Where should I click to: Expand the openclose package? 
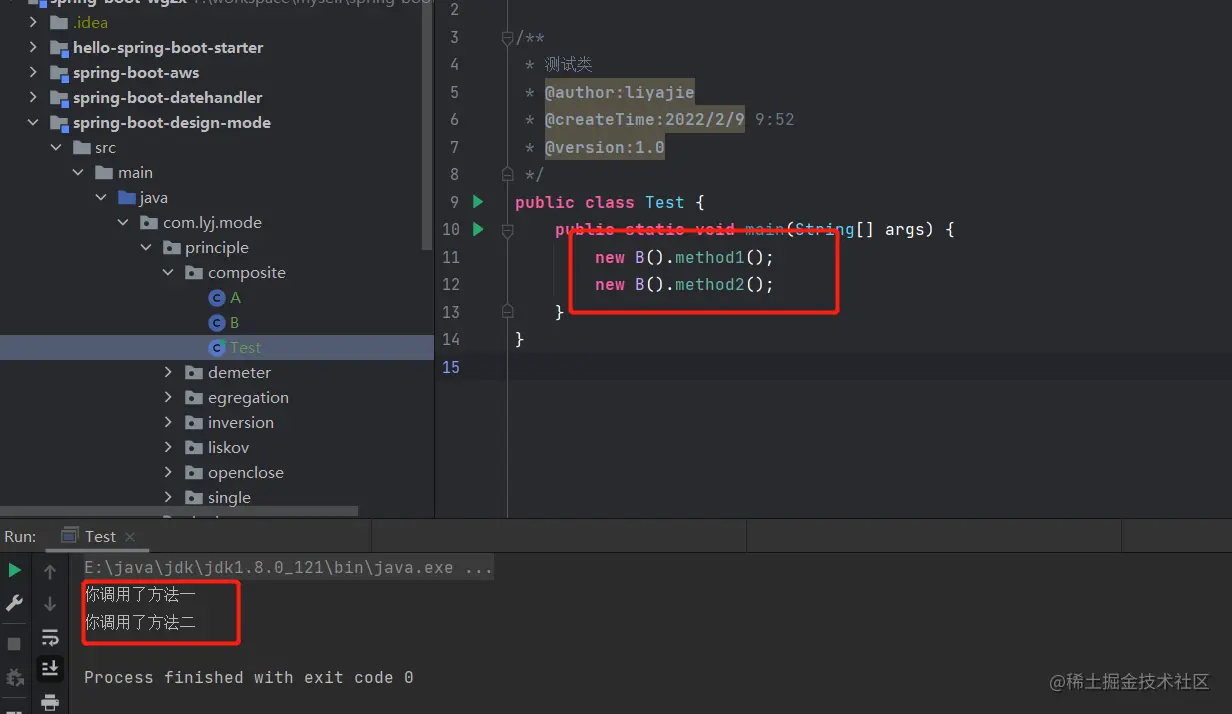(169, 473)
